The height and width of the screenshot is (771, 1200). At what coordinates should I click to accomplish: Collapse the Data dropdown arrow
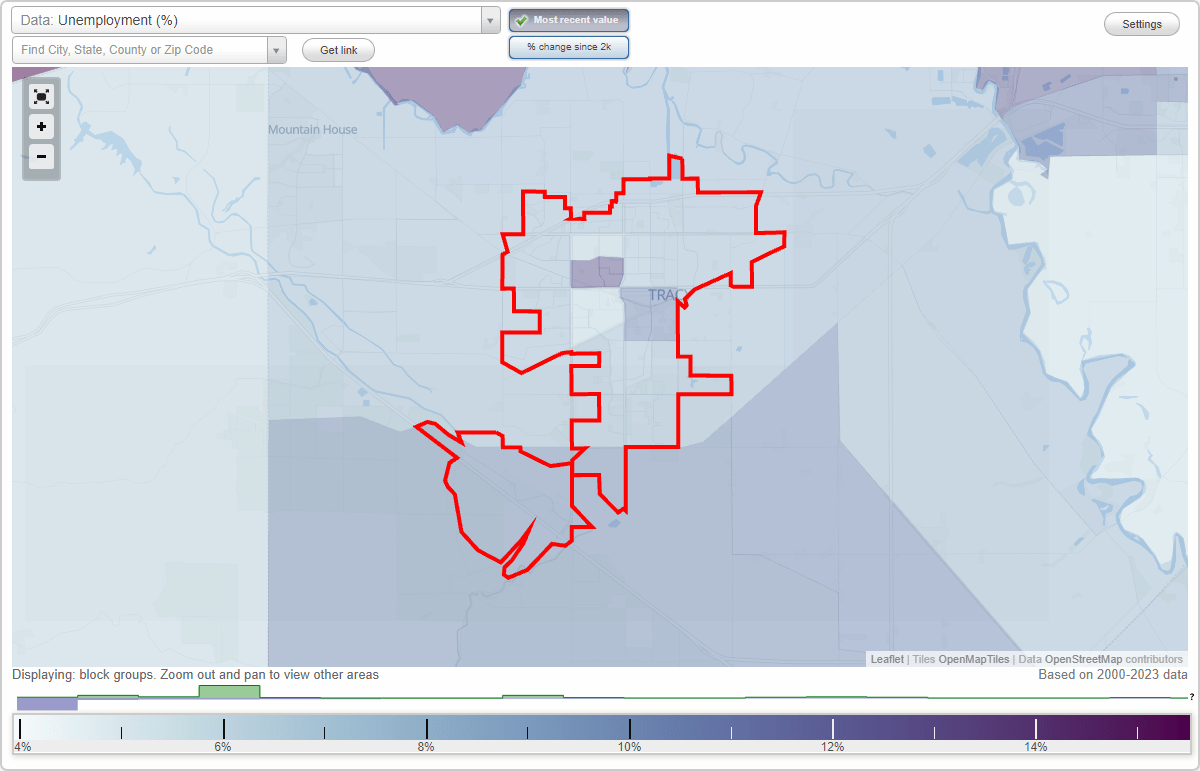click(489, 19)
